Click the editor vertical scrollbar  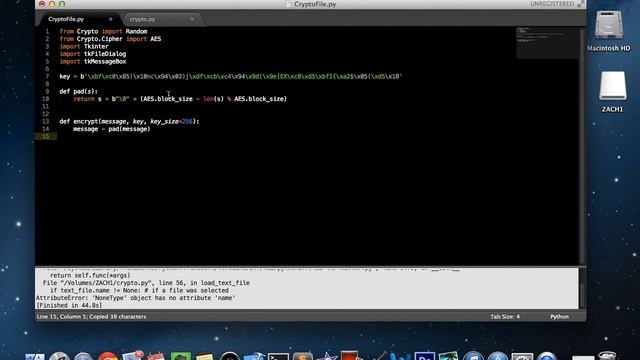click(582, 146)
